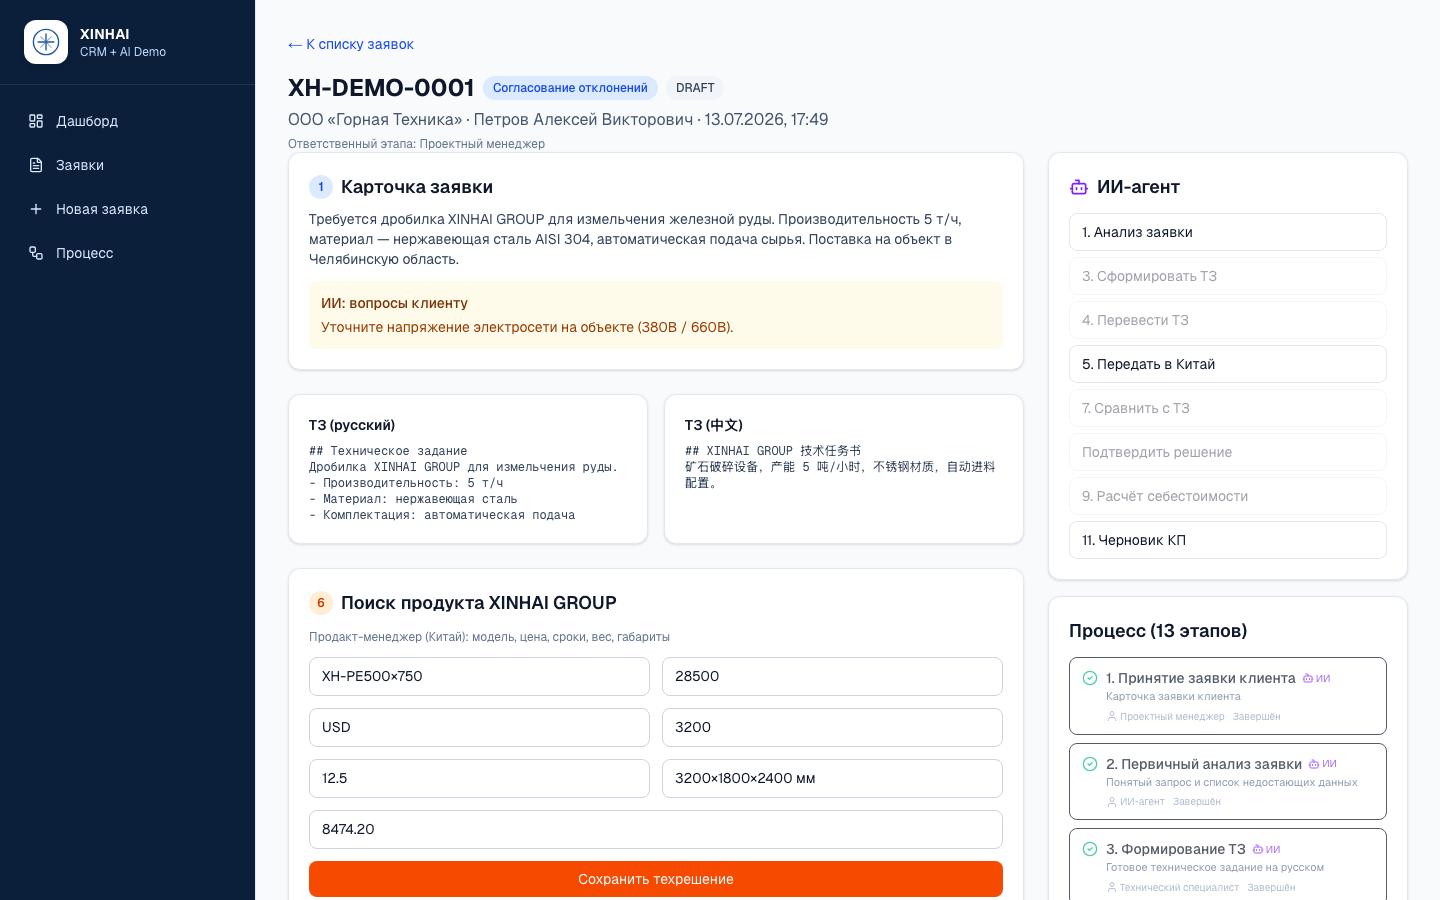Image resolution: width=1440 pixels, height=900 pixels.
Task: Open process step 1. Принятие заявки клиента
Action: [x=1227, y=696]
